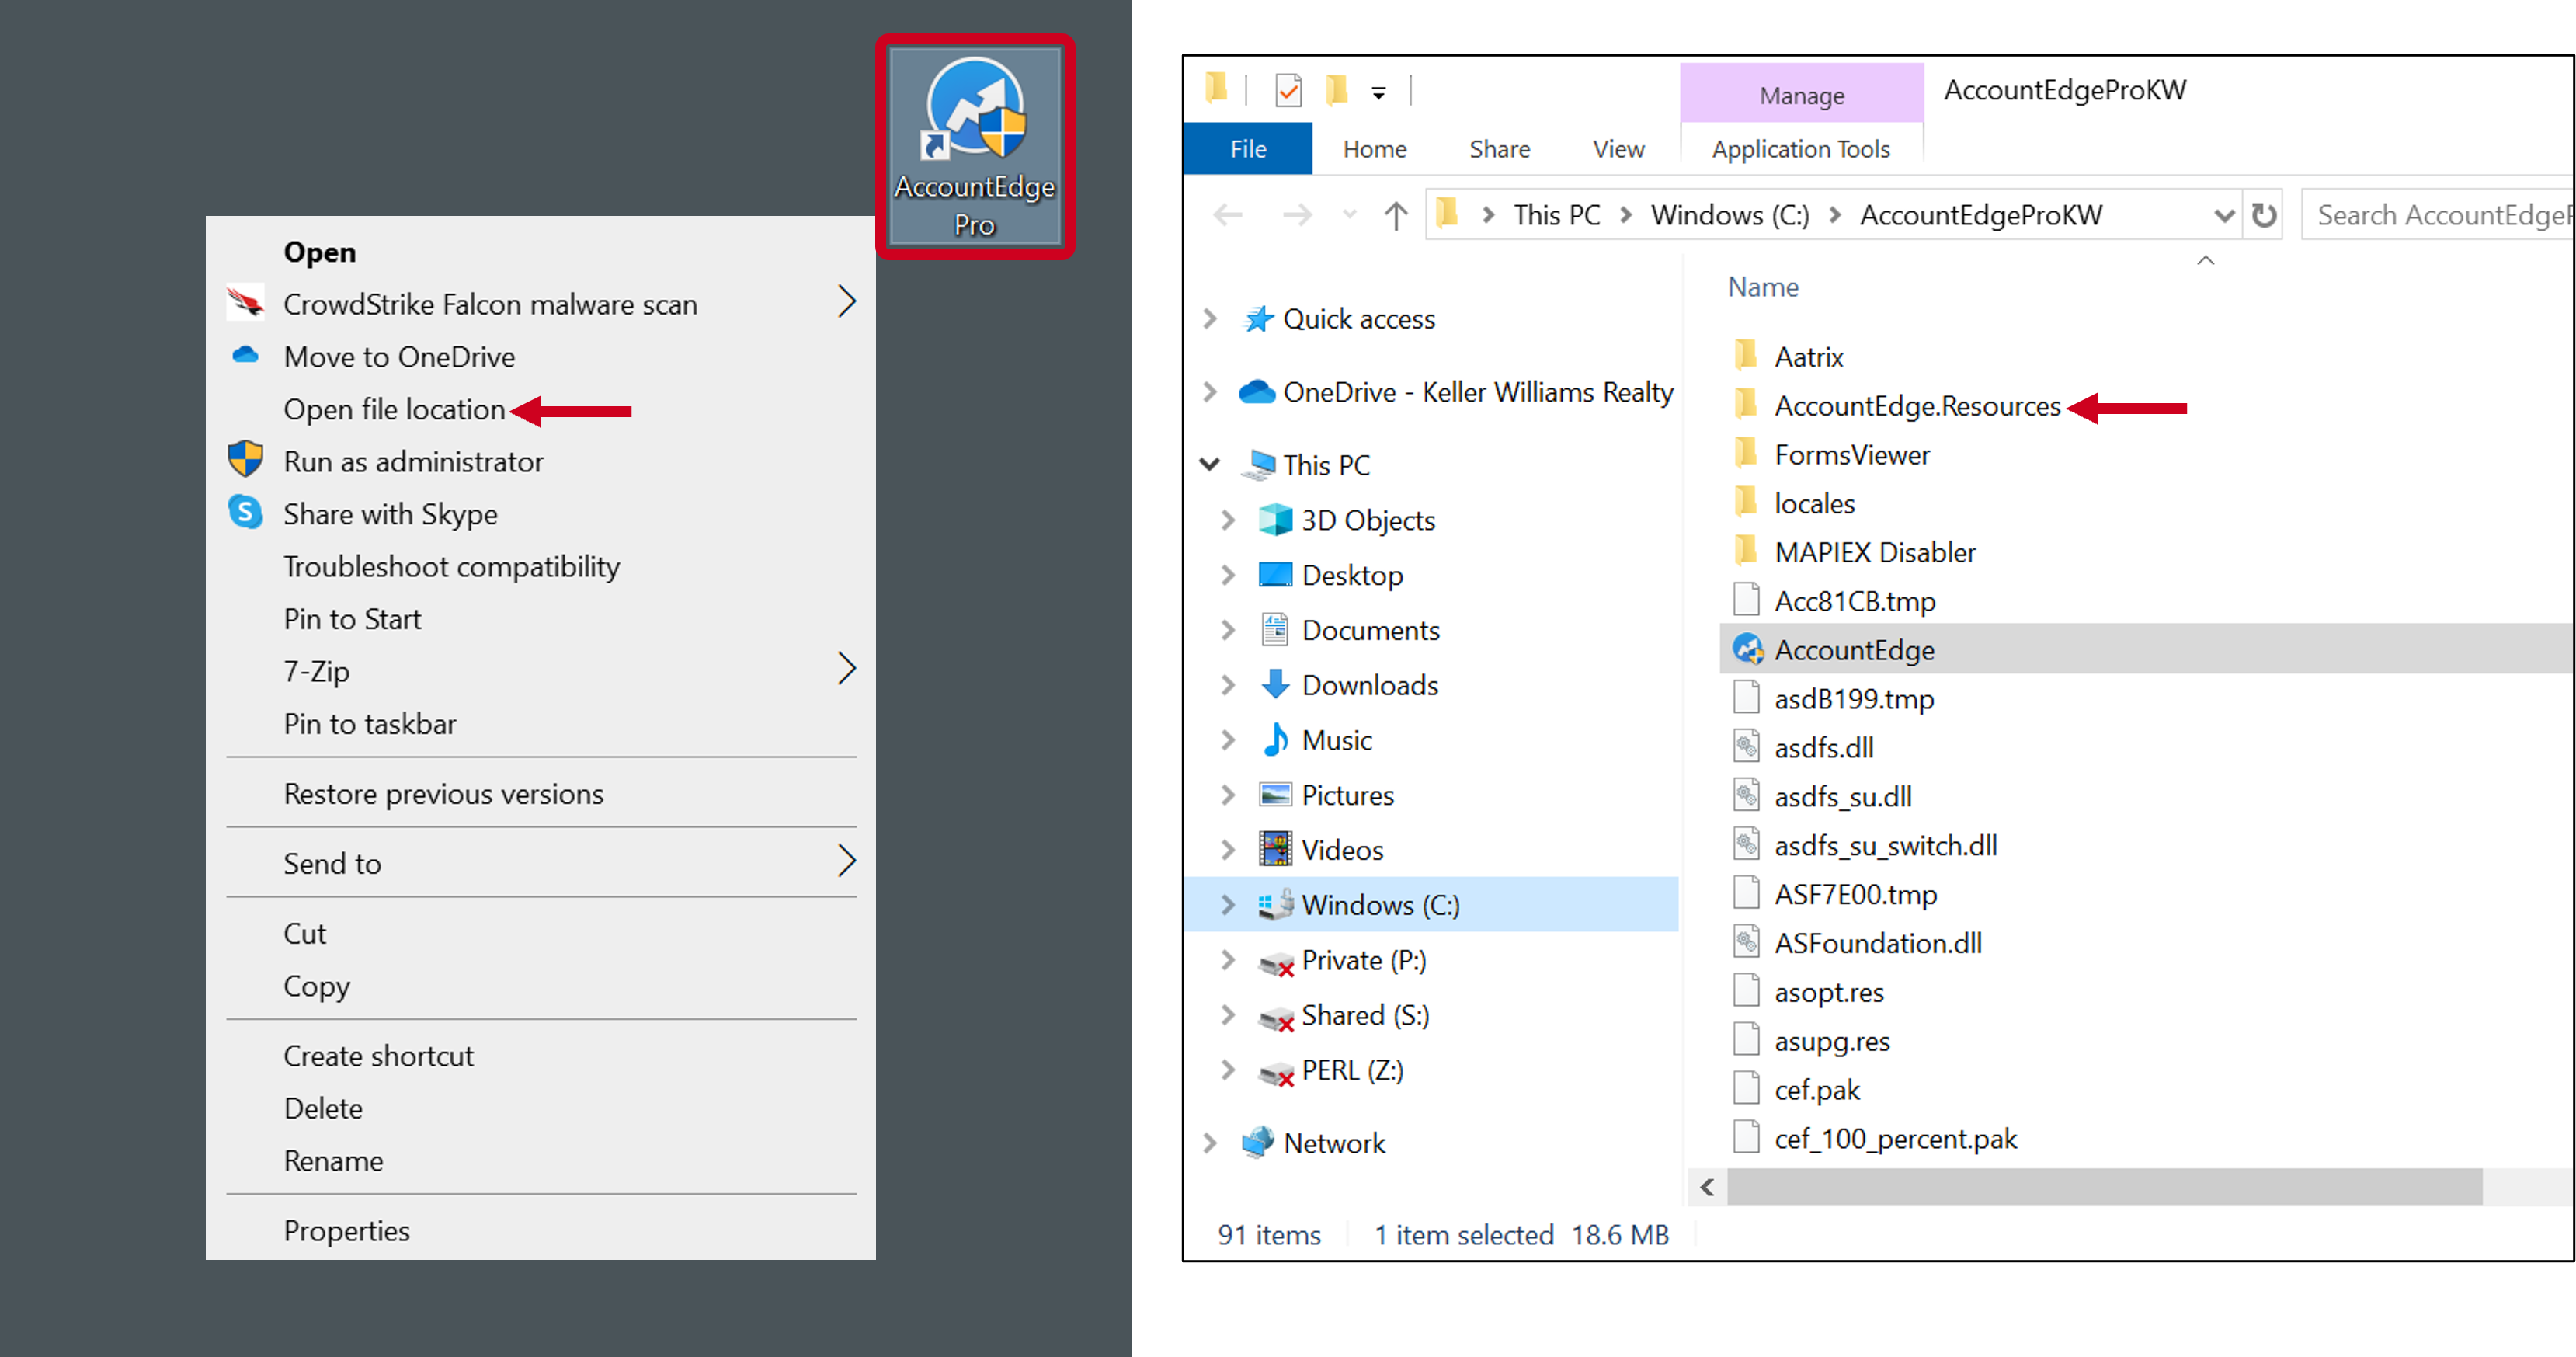The width and height of the screenshot is (2576, 1357).
Task: Launch AccountEdge from the file list
Action: 1855,649
